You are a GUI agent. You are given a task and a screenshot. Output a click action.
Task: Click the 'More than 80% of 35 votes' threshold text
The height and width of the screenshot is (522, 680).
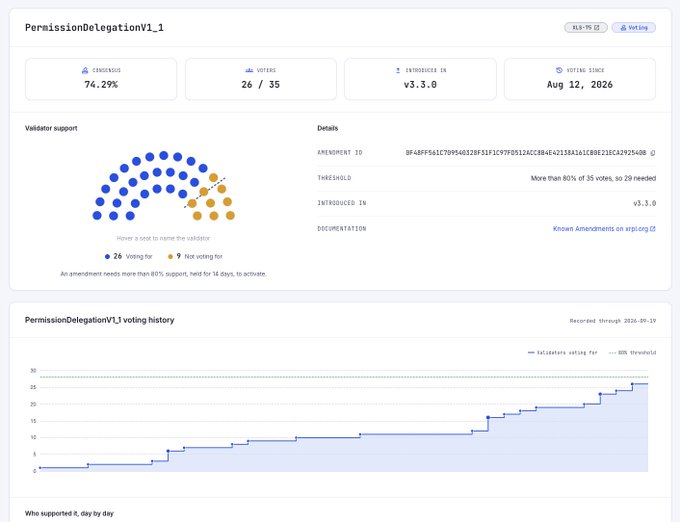593,178
